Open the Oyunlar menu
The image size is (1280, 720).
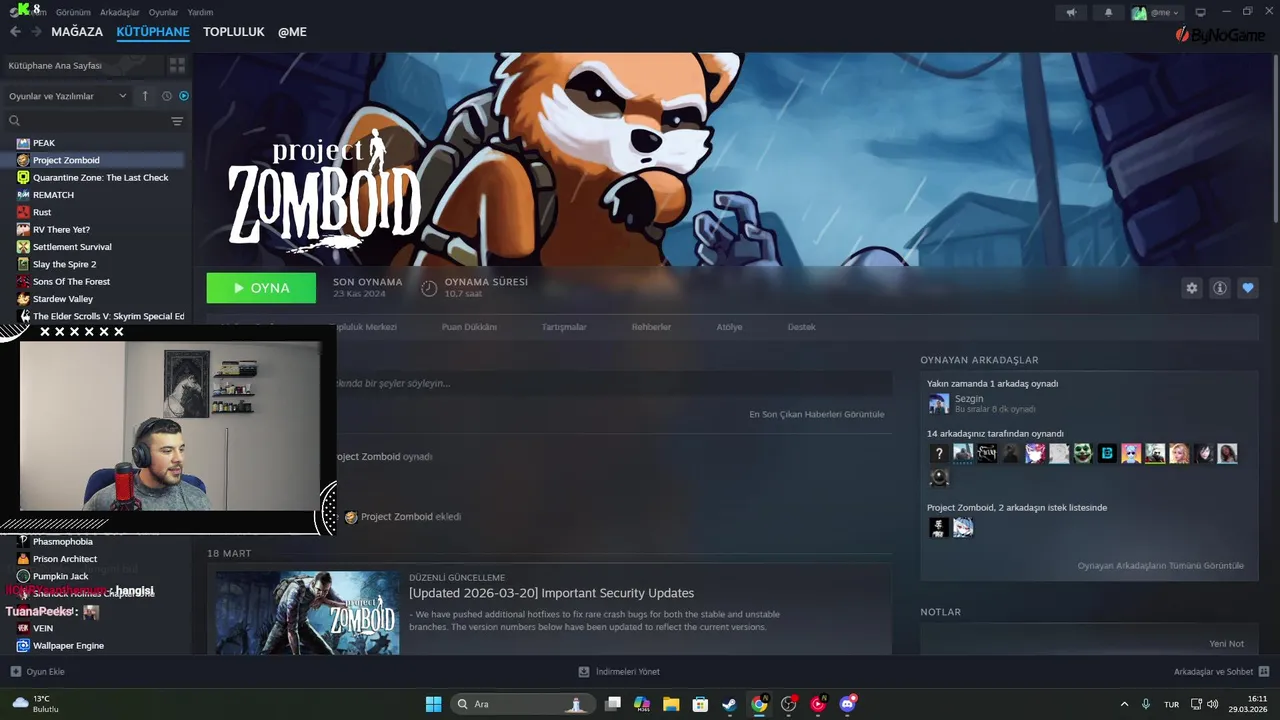coord(163,12)
